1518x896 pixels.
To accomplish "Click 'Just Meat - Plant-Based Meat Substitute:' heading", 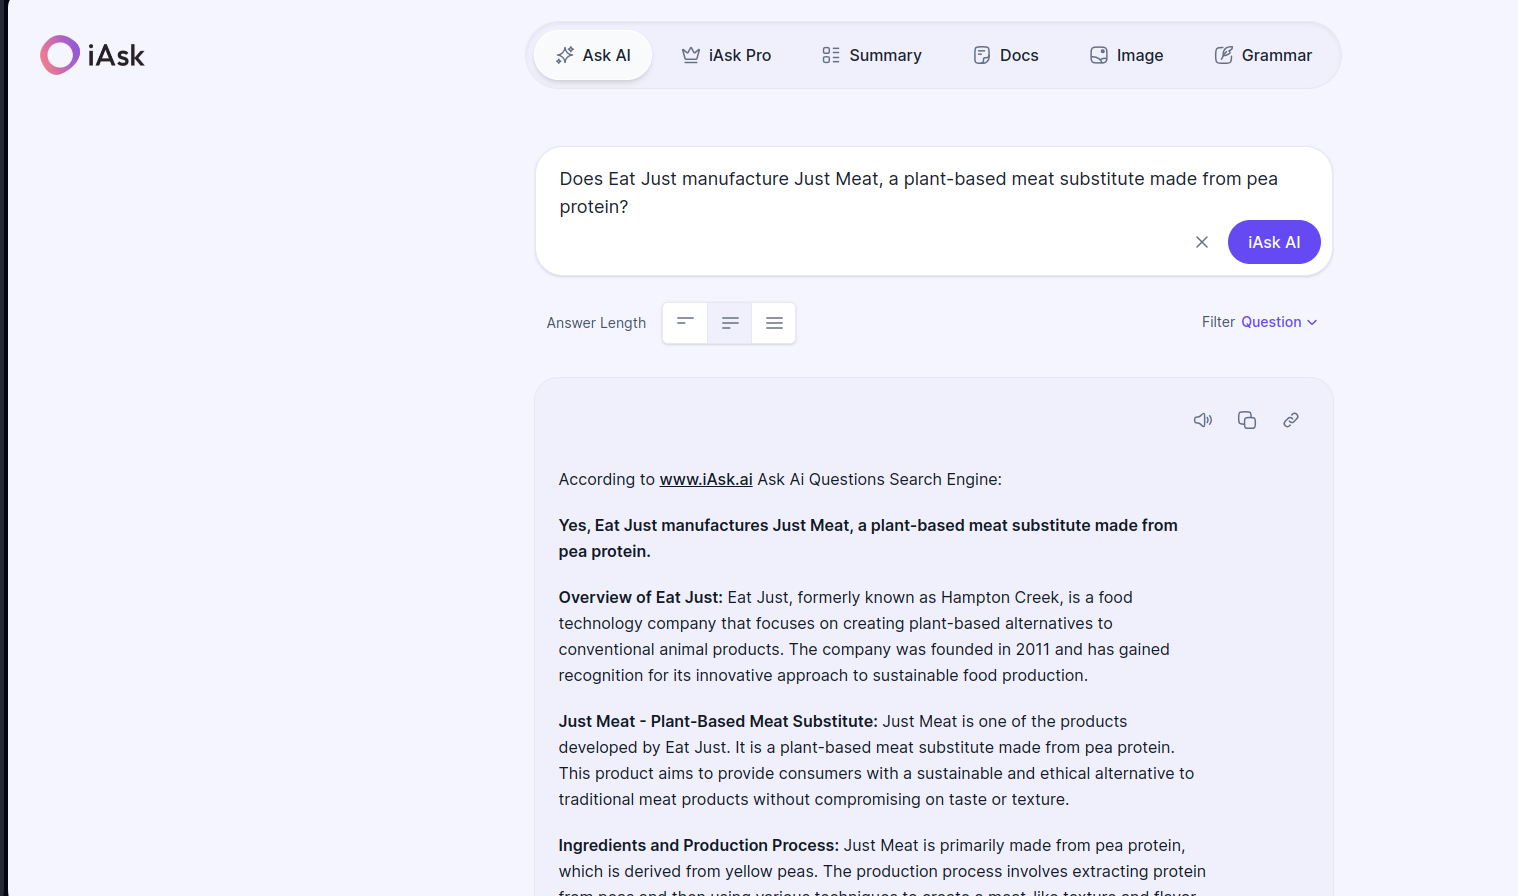I will 718,721.
